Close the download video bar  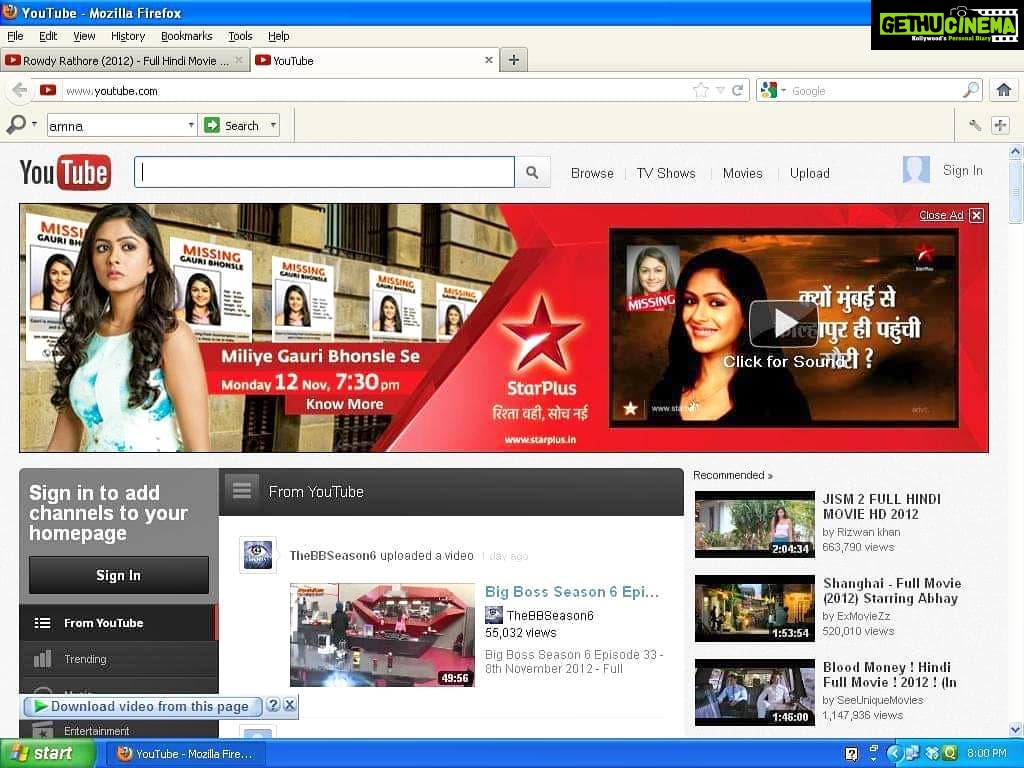coord(289,705)
